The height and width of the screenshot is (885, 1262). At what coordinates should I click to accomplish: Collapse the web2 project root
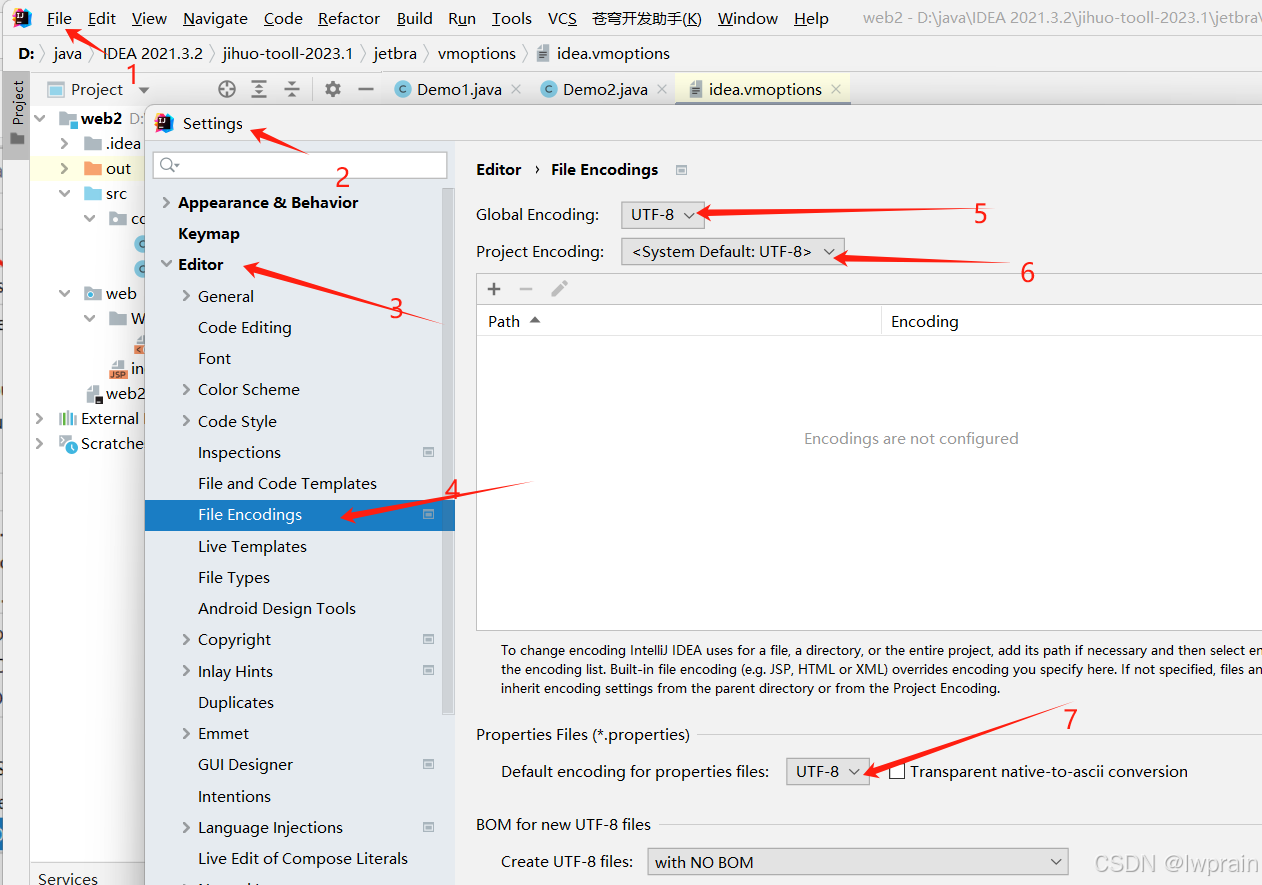pos(40,118)
